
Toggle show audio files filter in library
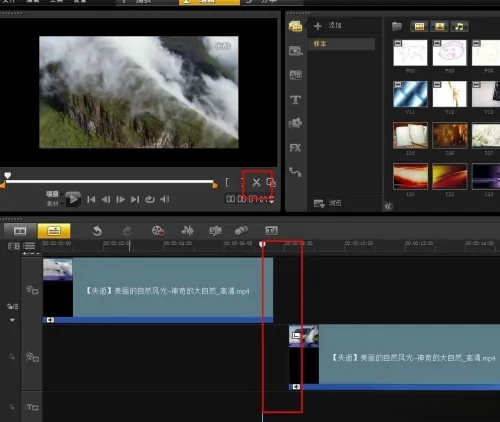pos(459,26)
